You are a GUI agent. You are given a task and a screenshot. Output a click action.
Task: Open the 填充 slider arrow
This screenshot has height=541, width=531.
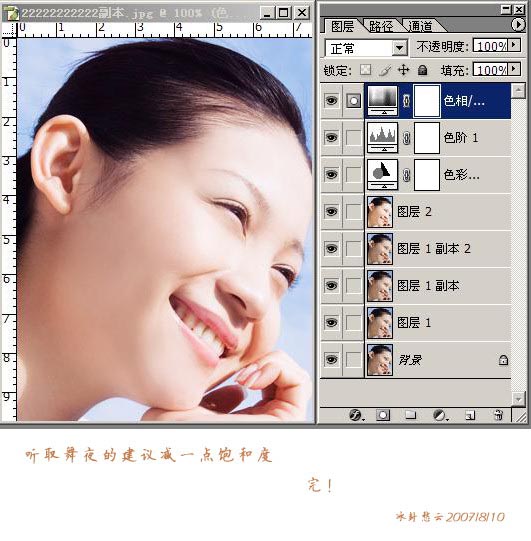coord(514,69)
